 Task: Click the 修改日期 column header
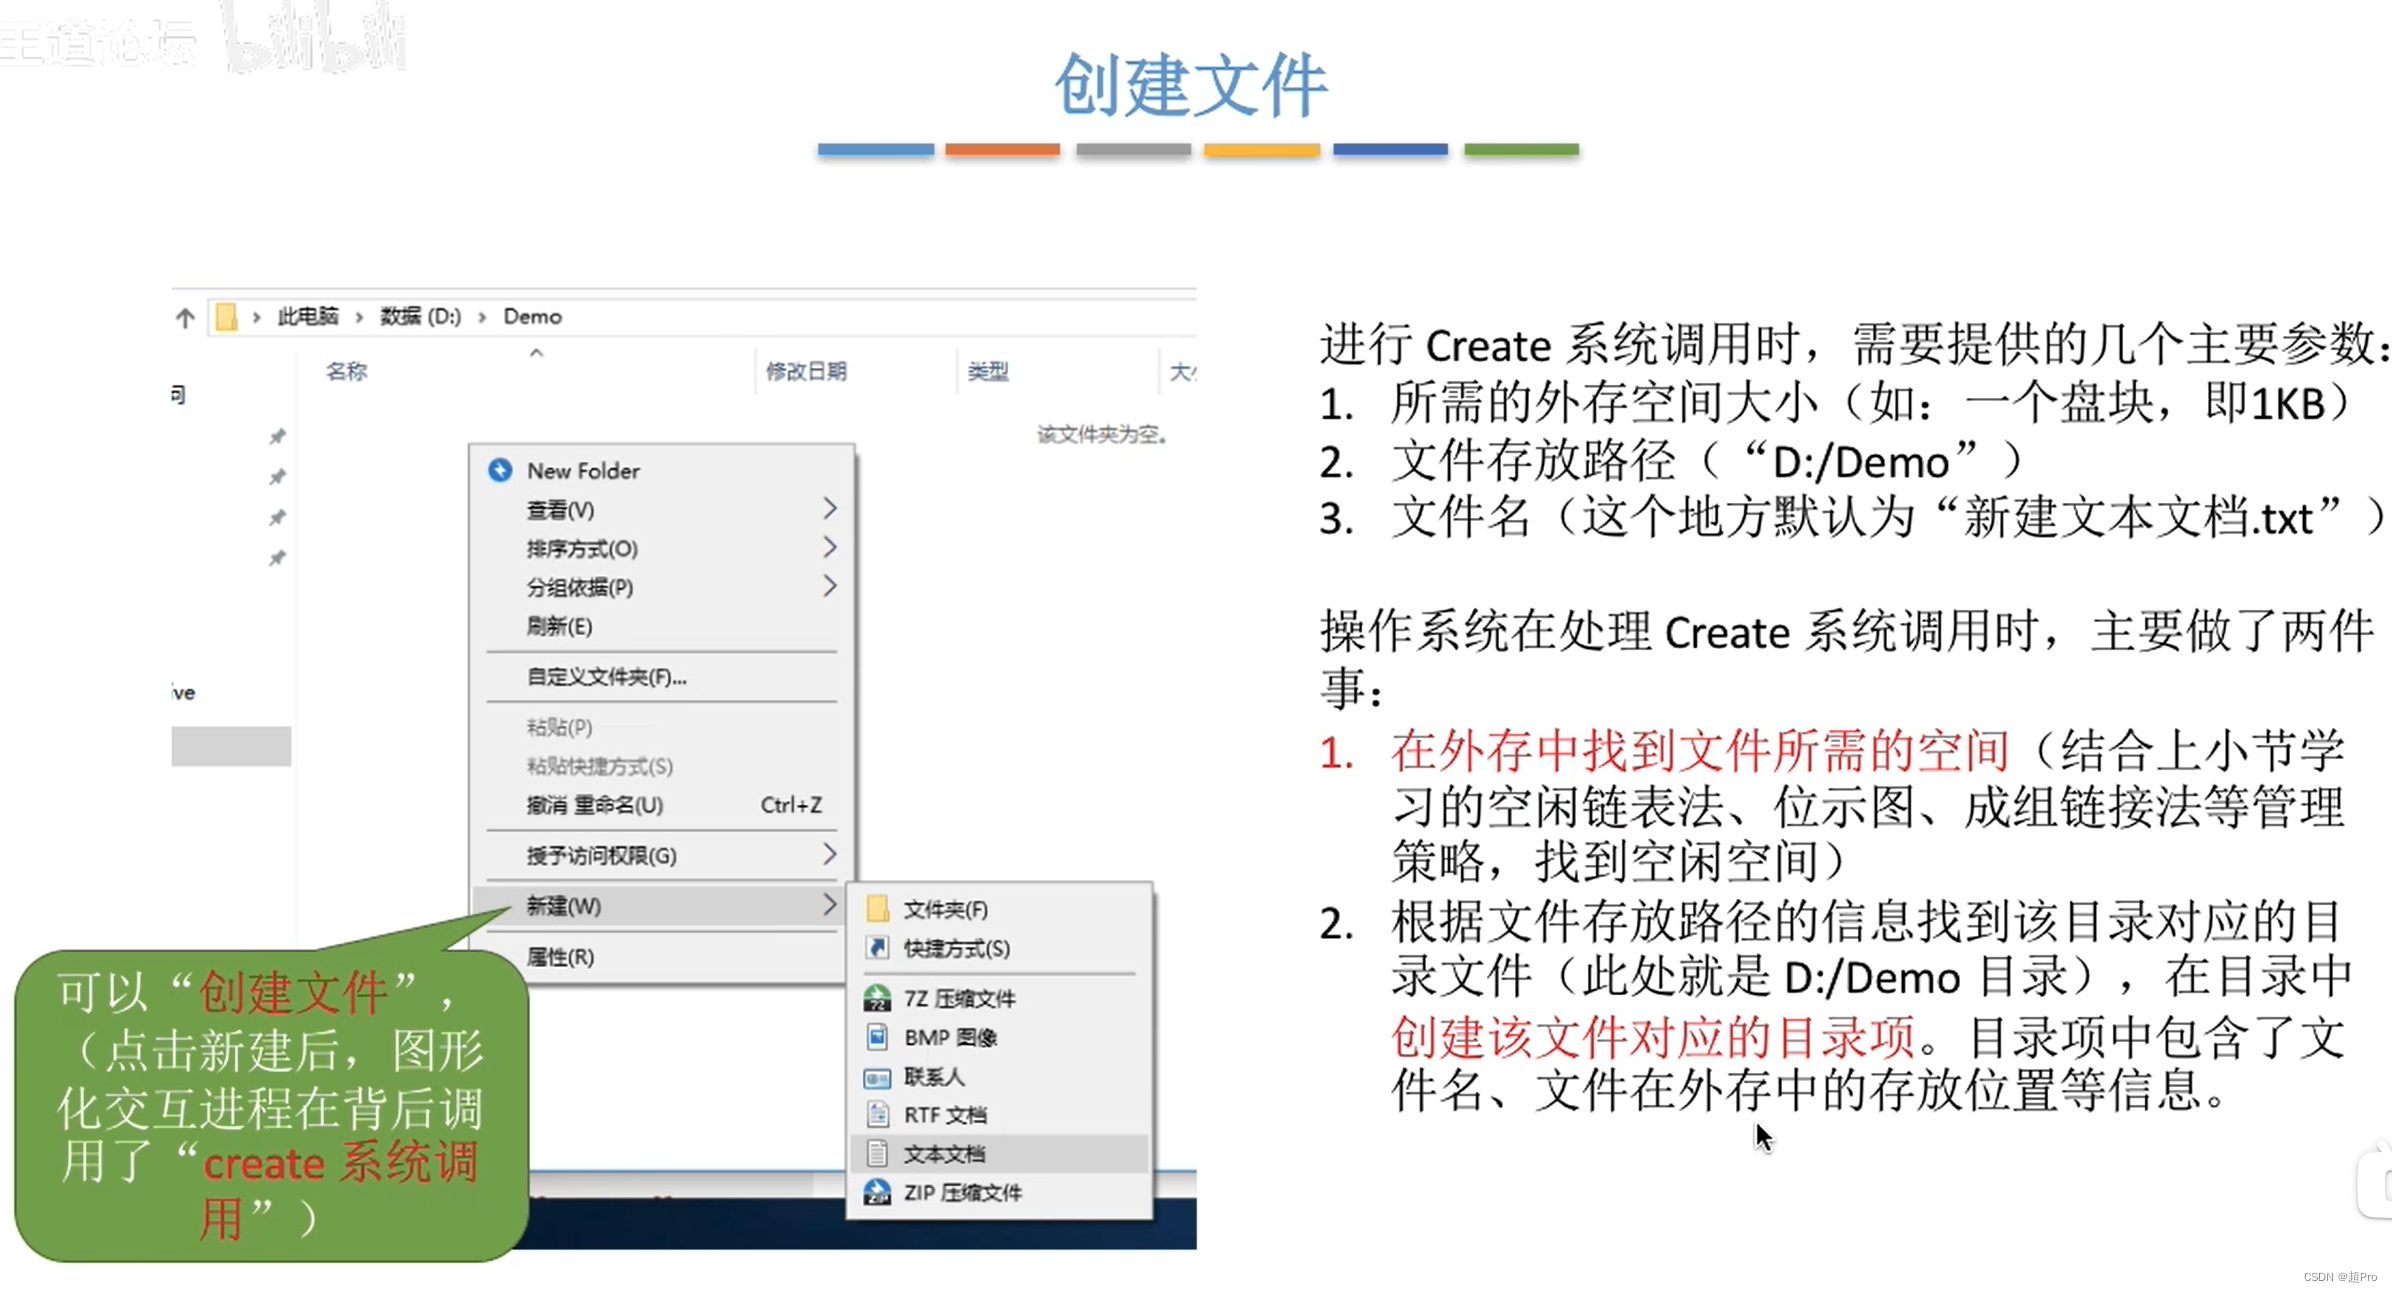pyautogui.click(x=806, y=371)
